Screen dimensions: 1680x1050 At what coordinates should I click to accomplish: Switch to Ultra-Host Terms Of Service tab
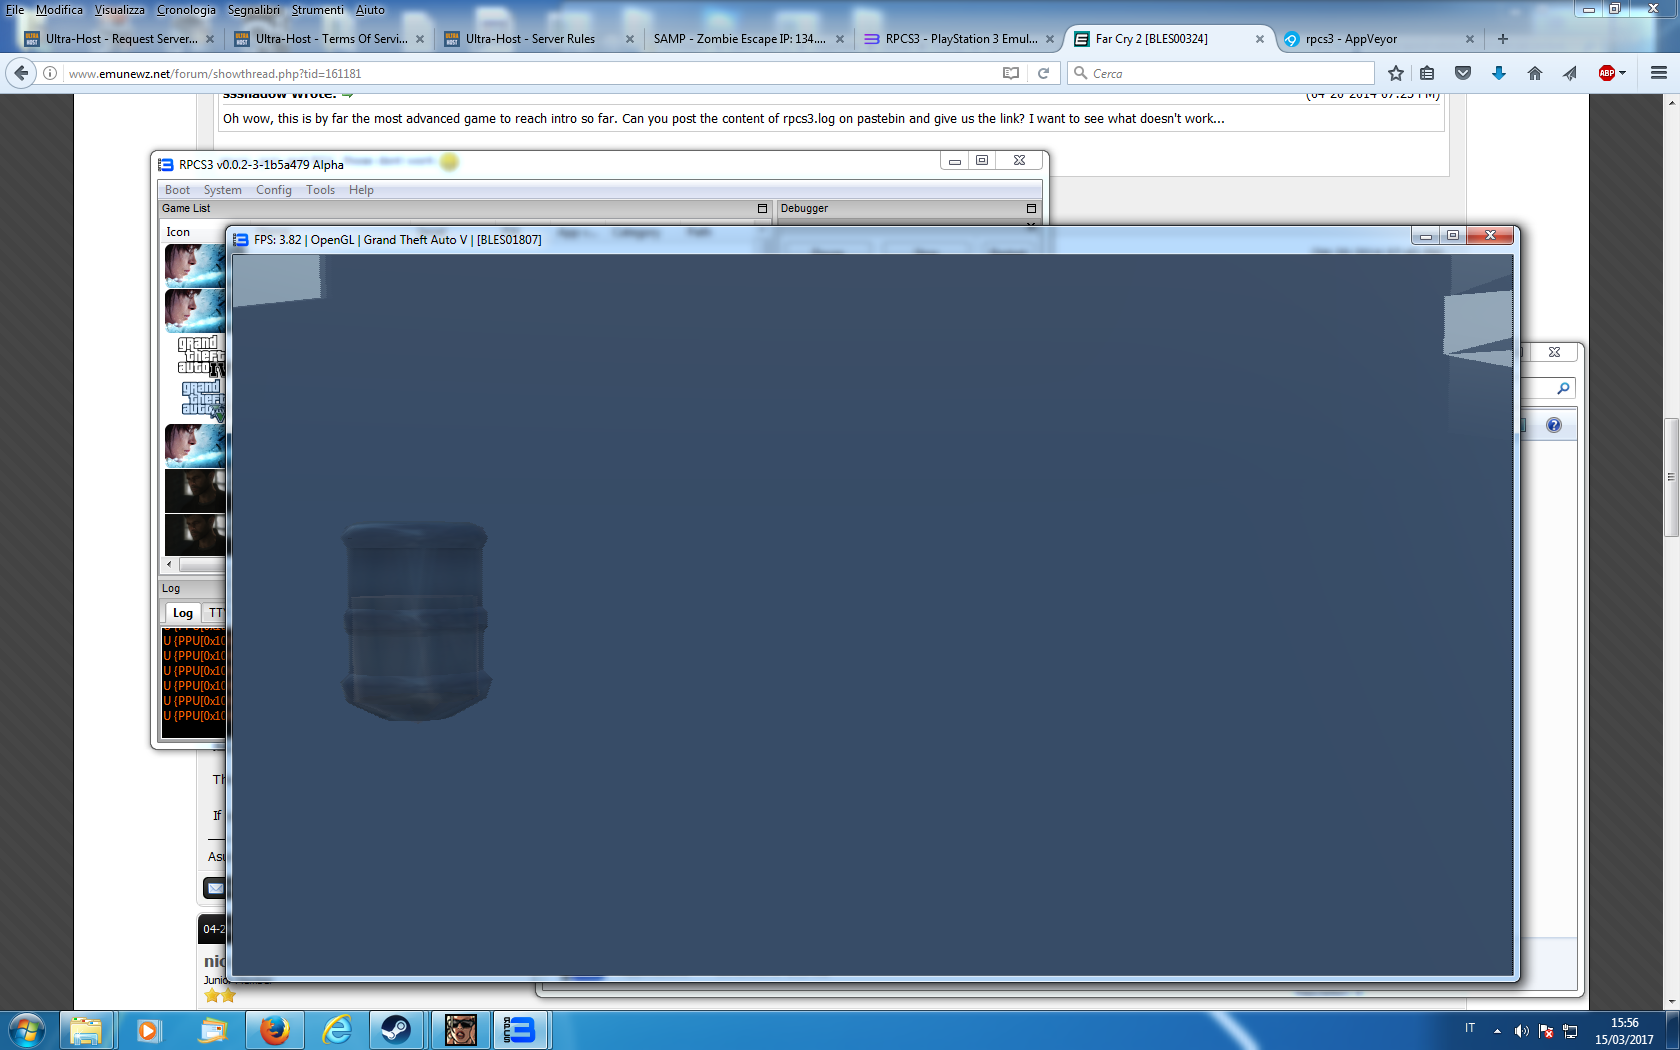click(x=329, y=39)
